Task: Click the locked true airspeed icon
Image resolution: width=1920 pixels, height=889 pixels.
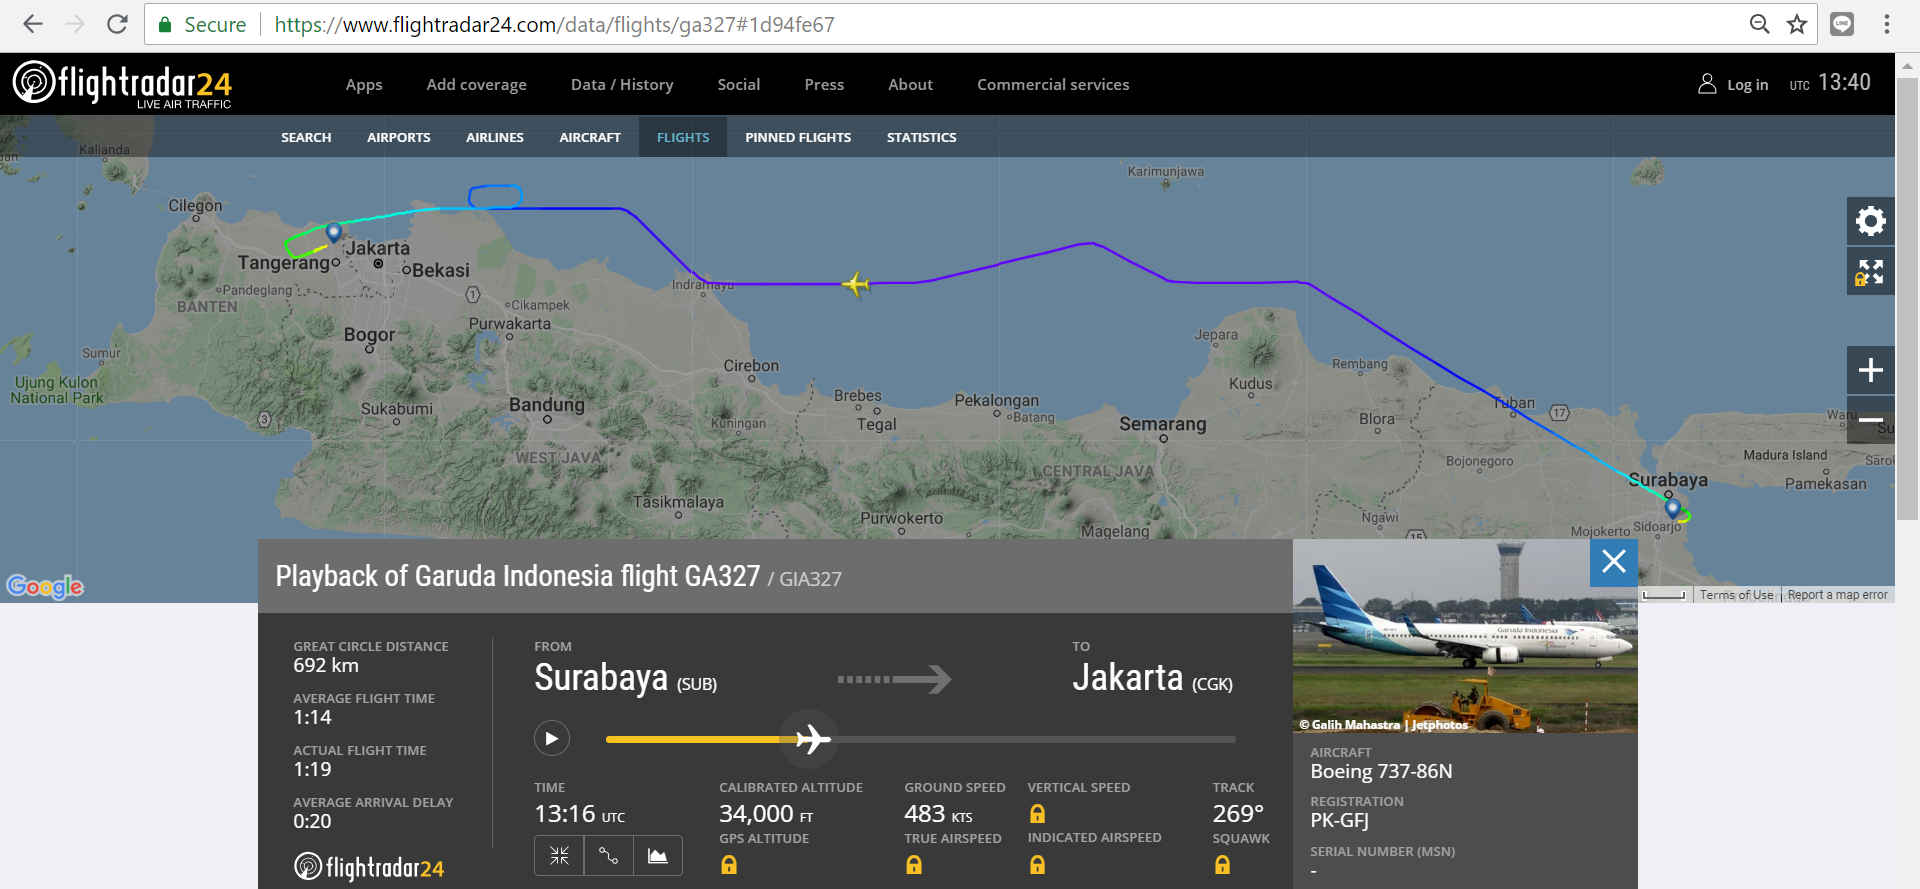Action: pos(914,865)
